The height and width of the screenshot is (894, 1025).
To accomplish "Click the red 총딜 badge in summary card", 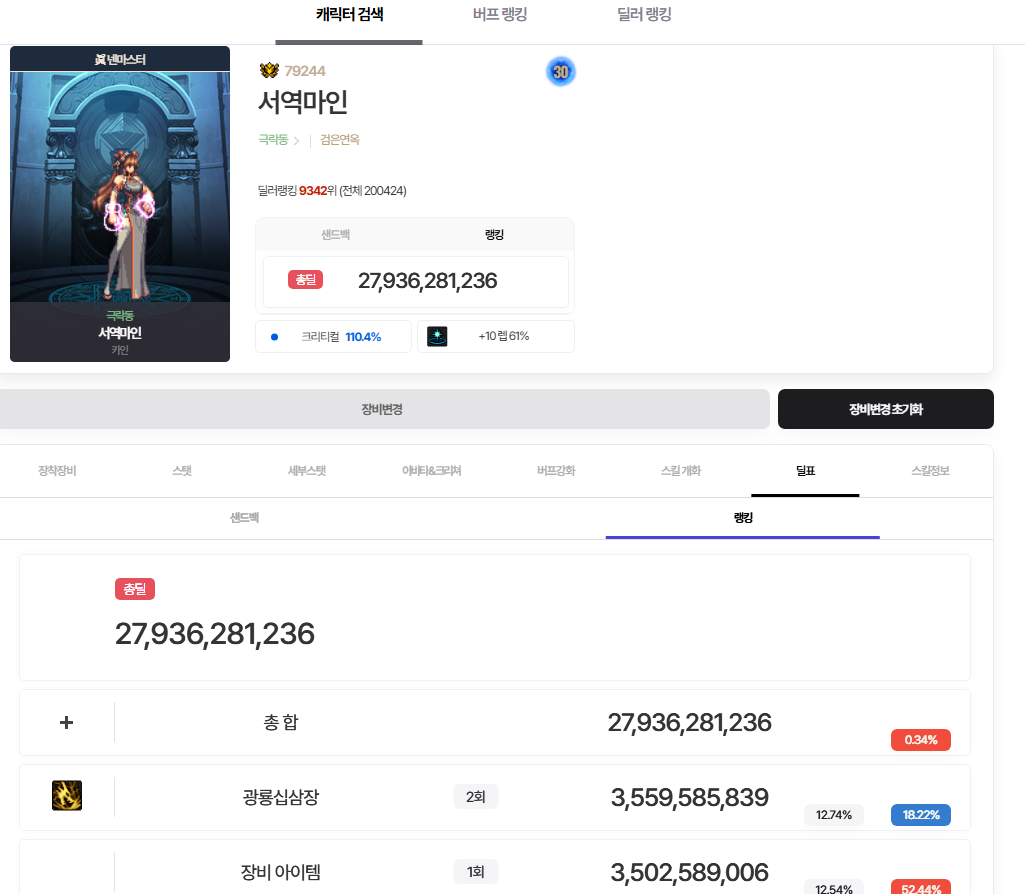I will [305, 280].
